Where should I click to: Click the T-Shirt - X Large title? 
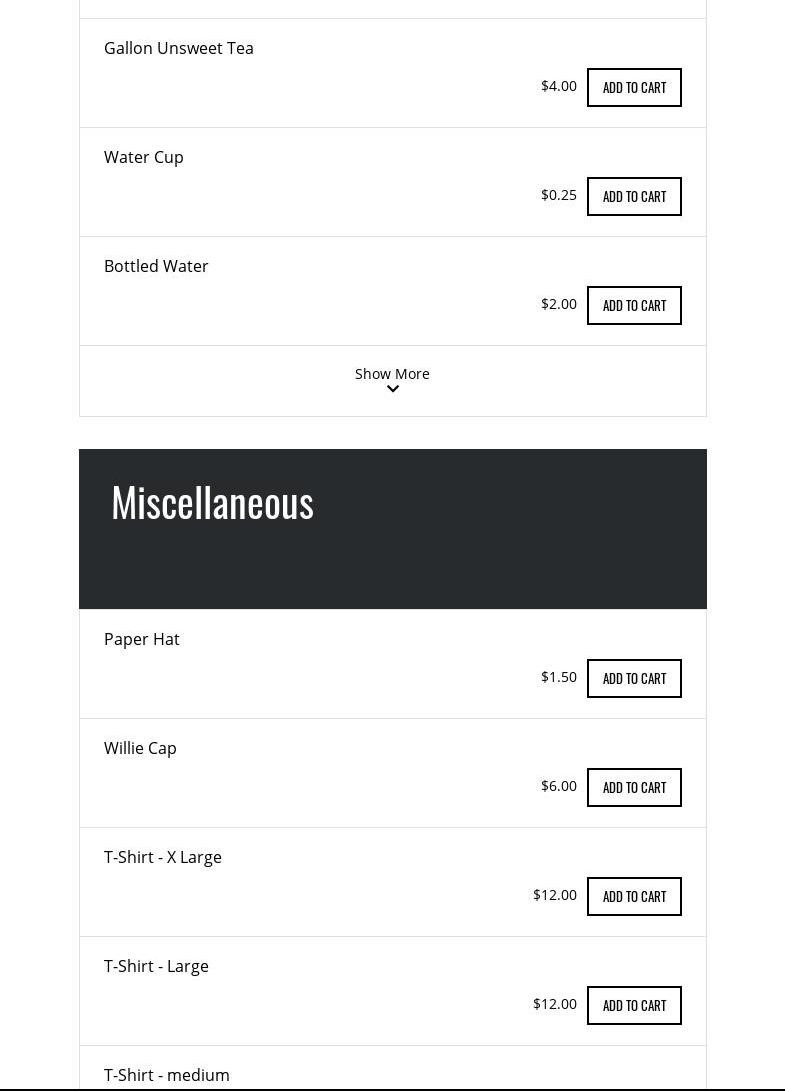point(163,857)
